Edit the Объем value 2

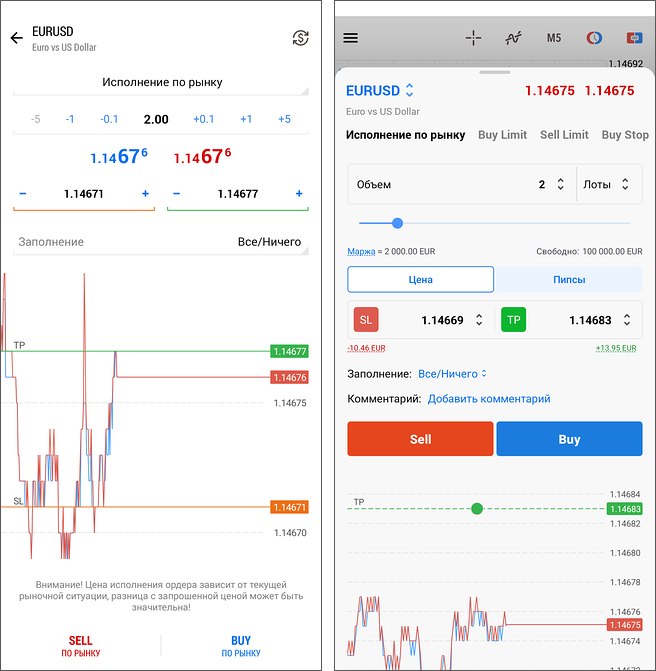click(542, 184)
